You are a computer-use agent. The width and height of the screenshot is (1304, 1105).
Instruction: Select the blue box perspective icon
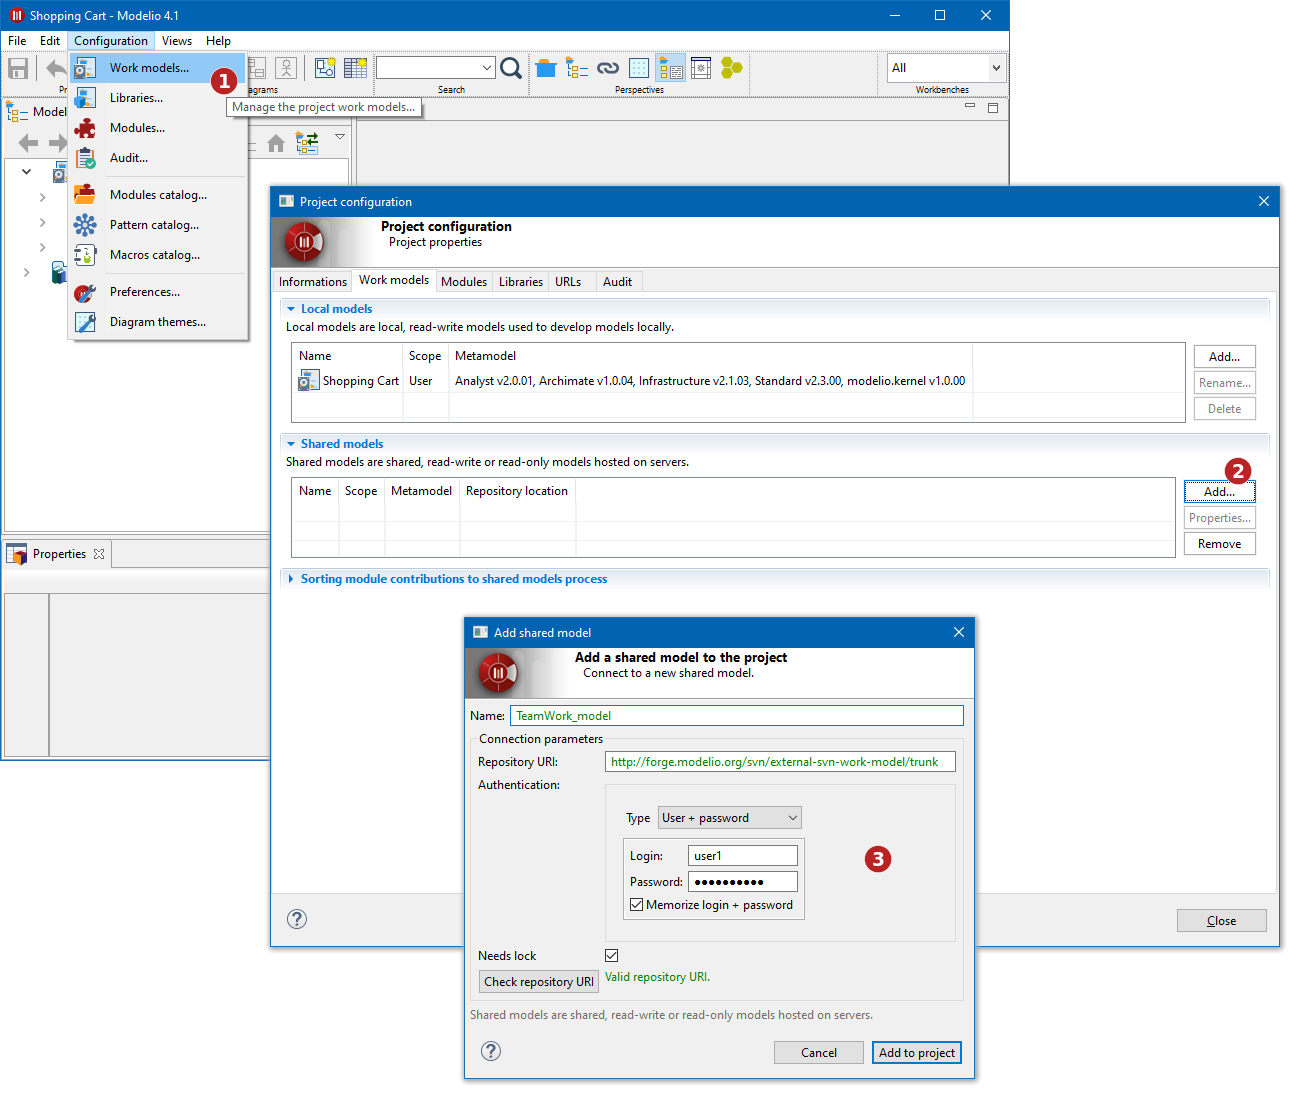point(546,68)
